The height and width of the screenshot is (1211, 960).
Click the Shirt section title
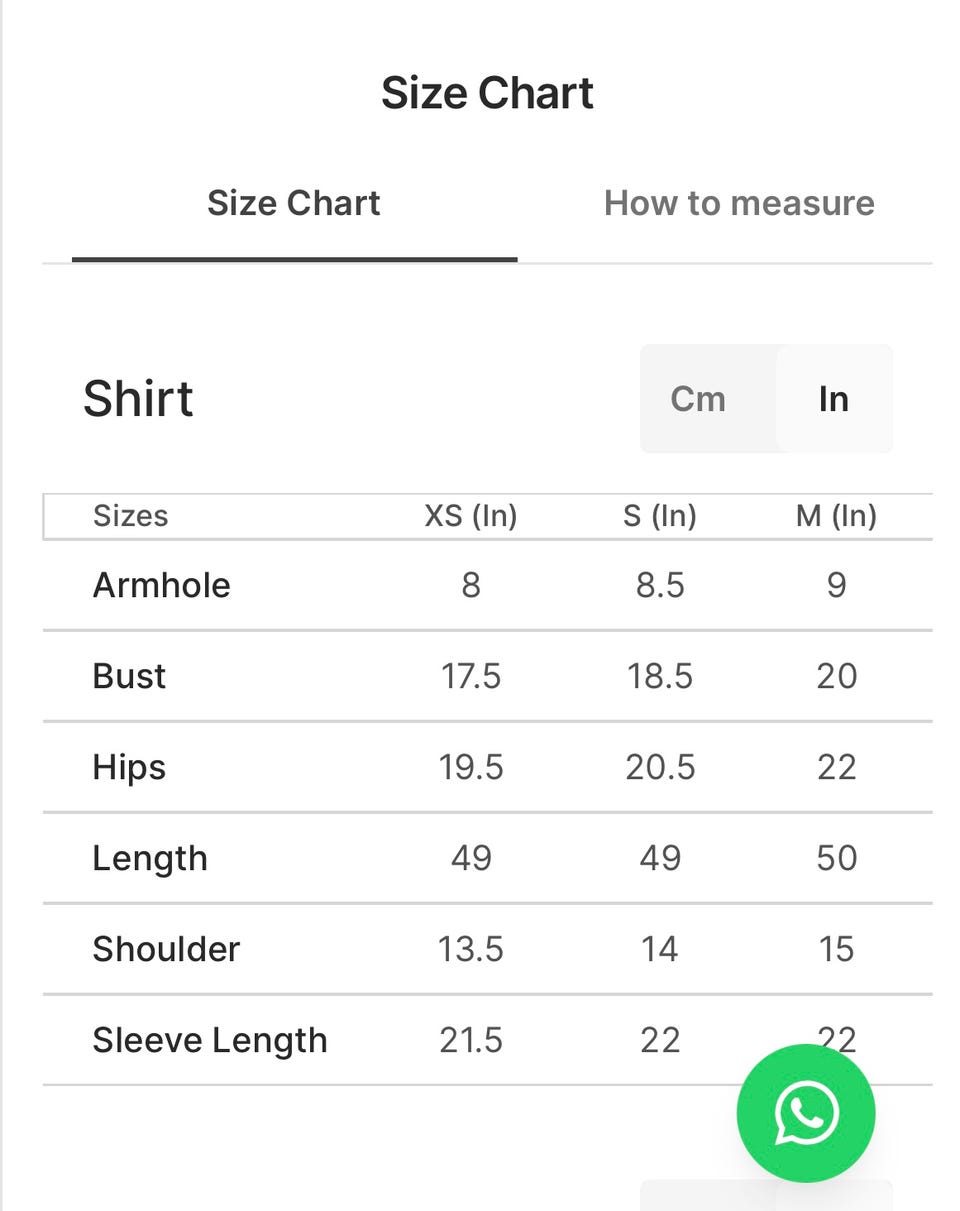138,399
